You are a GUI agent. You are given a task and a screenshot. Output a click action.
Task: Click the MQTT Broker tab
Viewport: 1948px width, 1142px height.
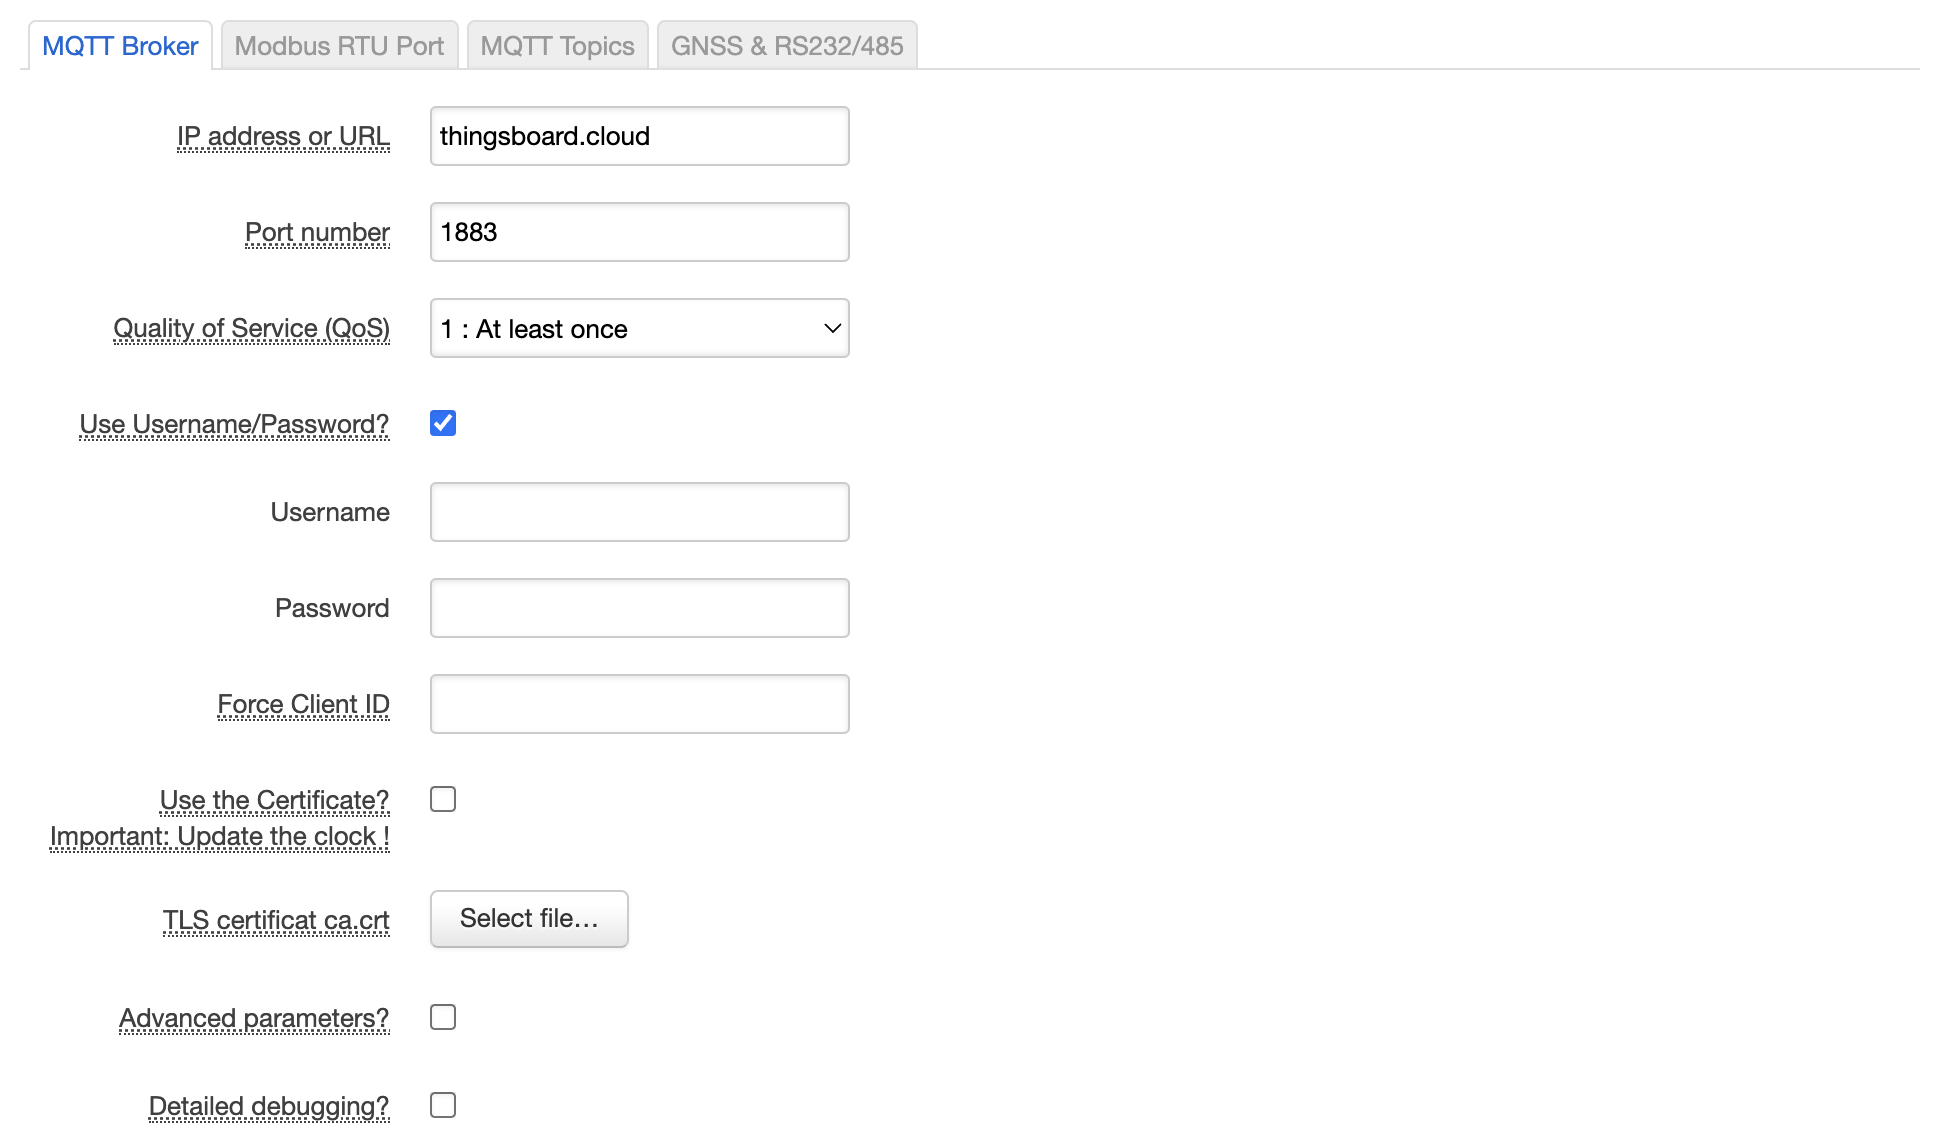click(x=120, y=46)
